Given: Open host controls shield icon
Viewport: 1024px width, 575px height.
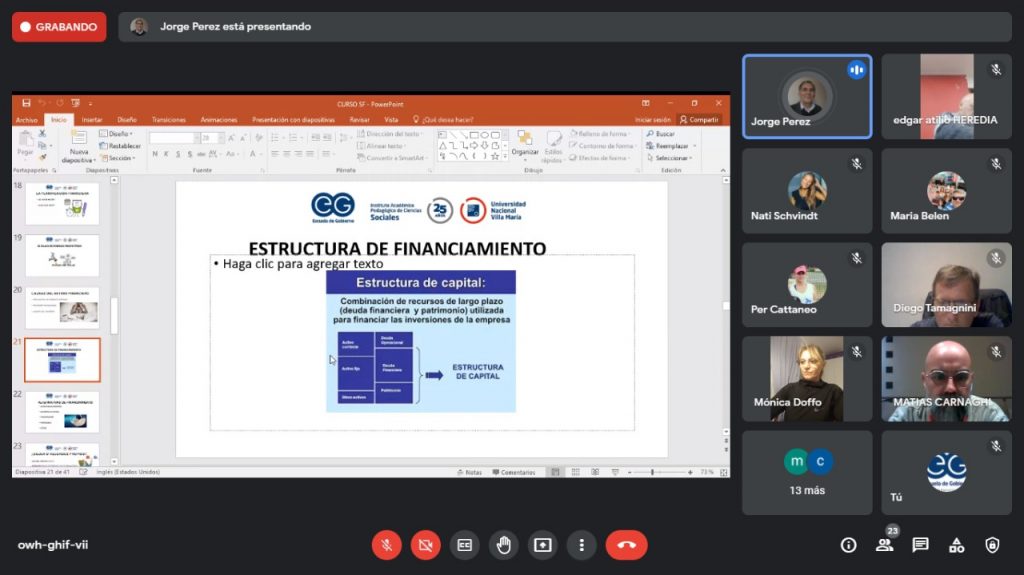Looking at the screenshot, I should (992, 545).
